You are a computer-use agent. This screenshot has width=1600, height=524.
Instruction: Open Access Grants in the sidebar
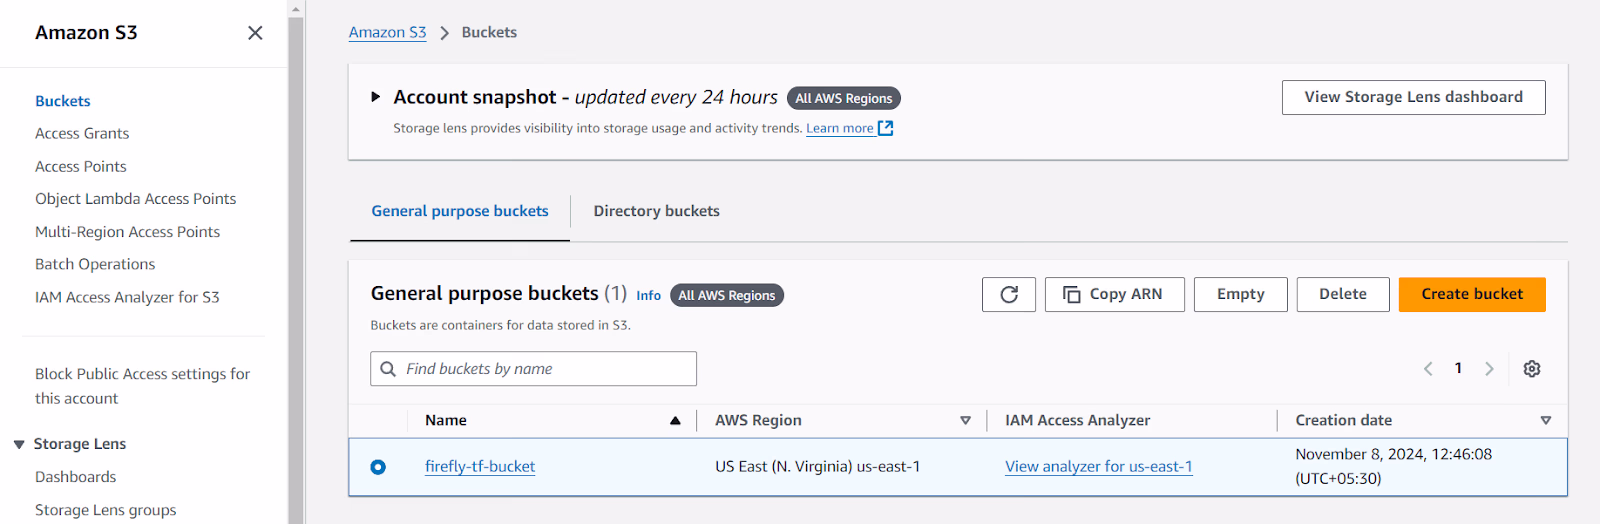coord(82,133)
